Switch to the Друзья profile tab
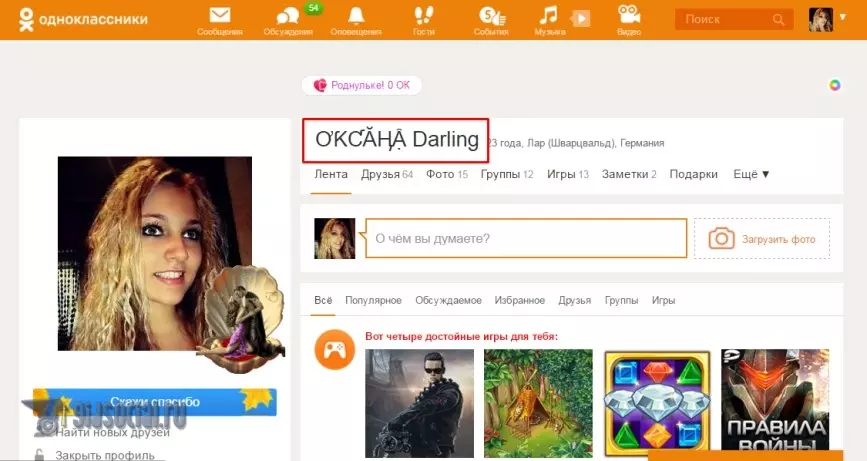 pyautogui.click(x=386, y=174)
